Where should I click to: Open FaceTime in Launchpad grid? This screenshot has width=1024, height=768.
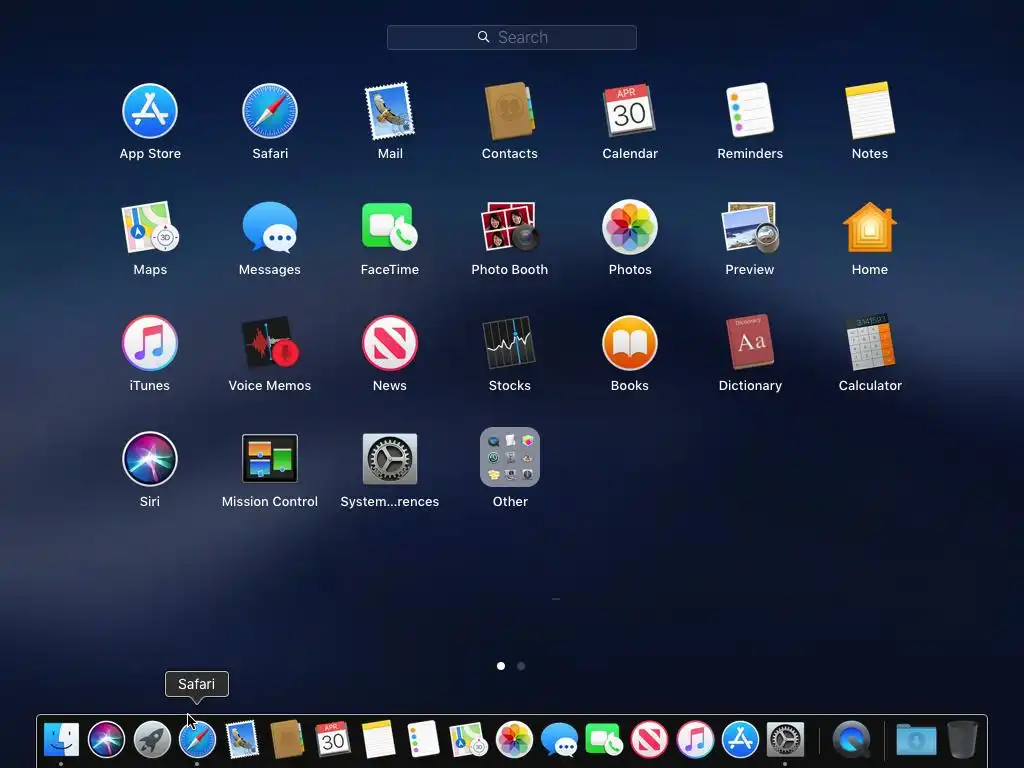[390, 227]
